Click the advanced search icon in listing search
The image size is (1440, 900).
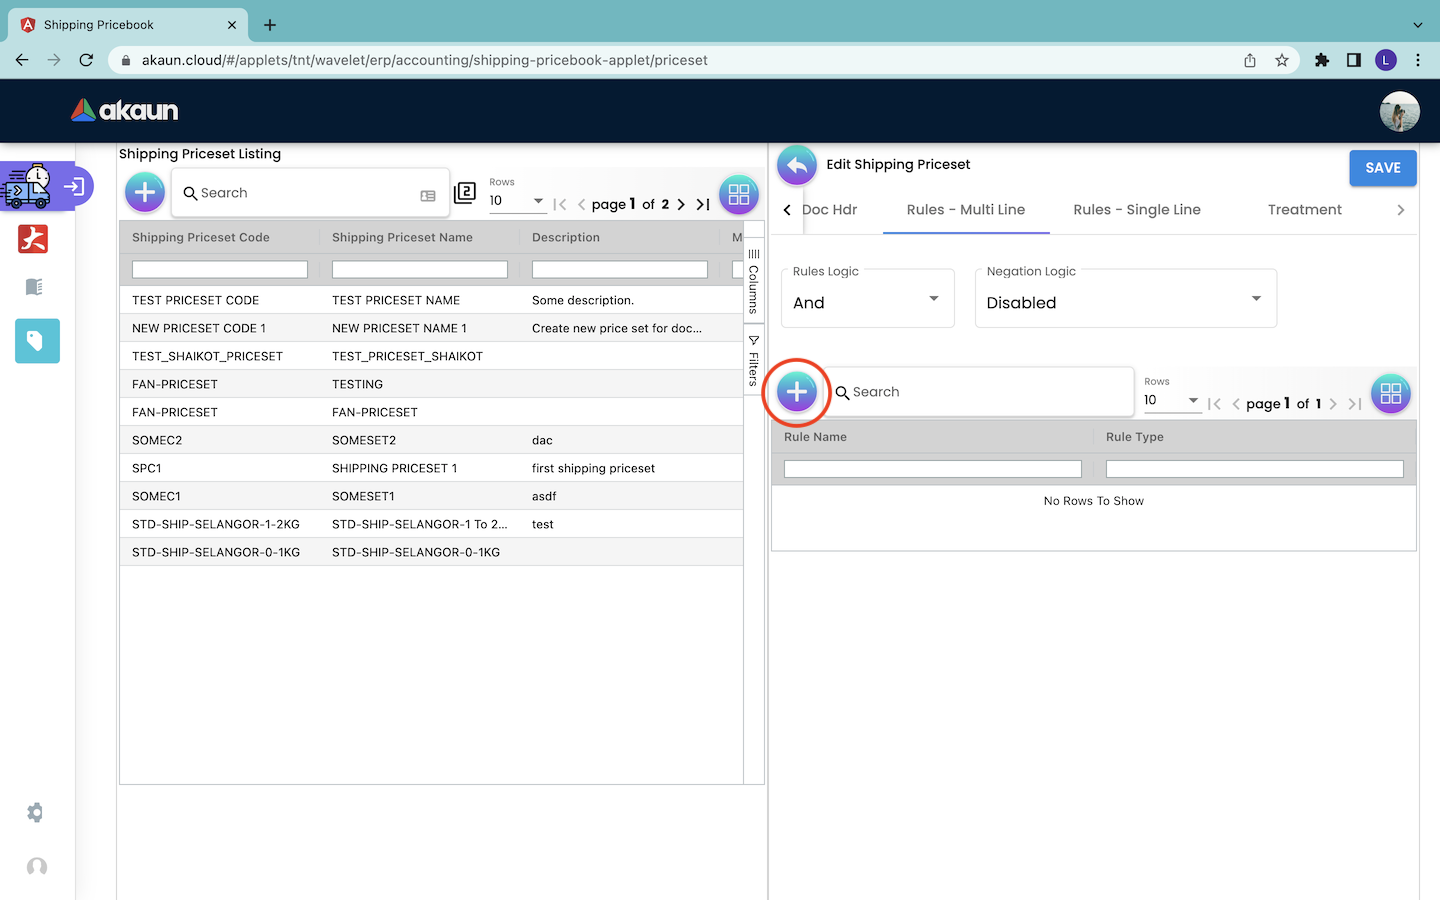click(428, 196)
